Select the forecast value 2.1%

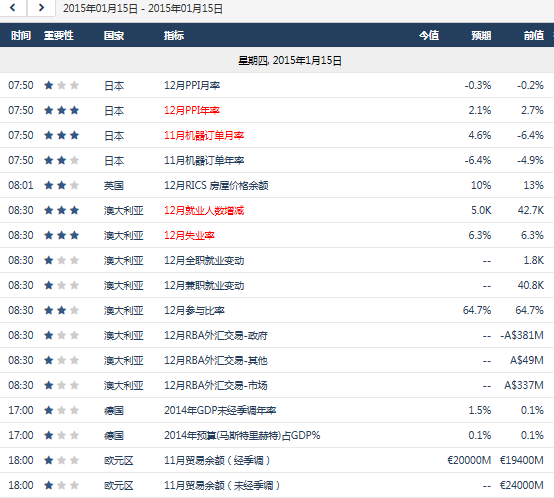(480, 111)
